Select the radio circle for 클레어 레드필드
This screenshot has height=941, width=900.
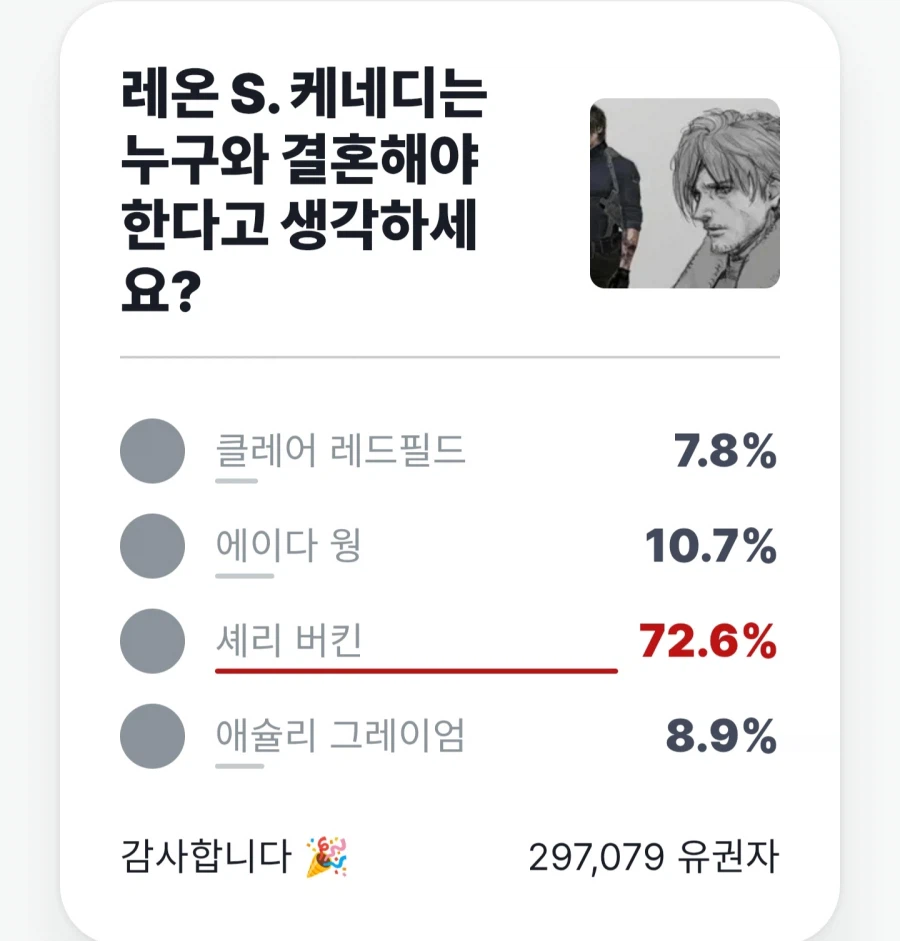pyautogui.click(x=152, y=451)
